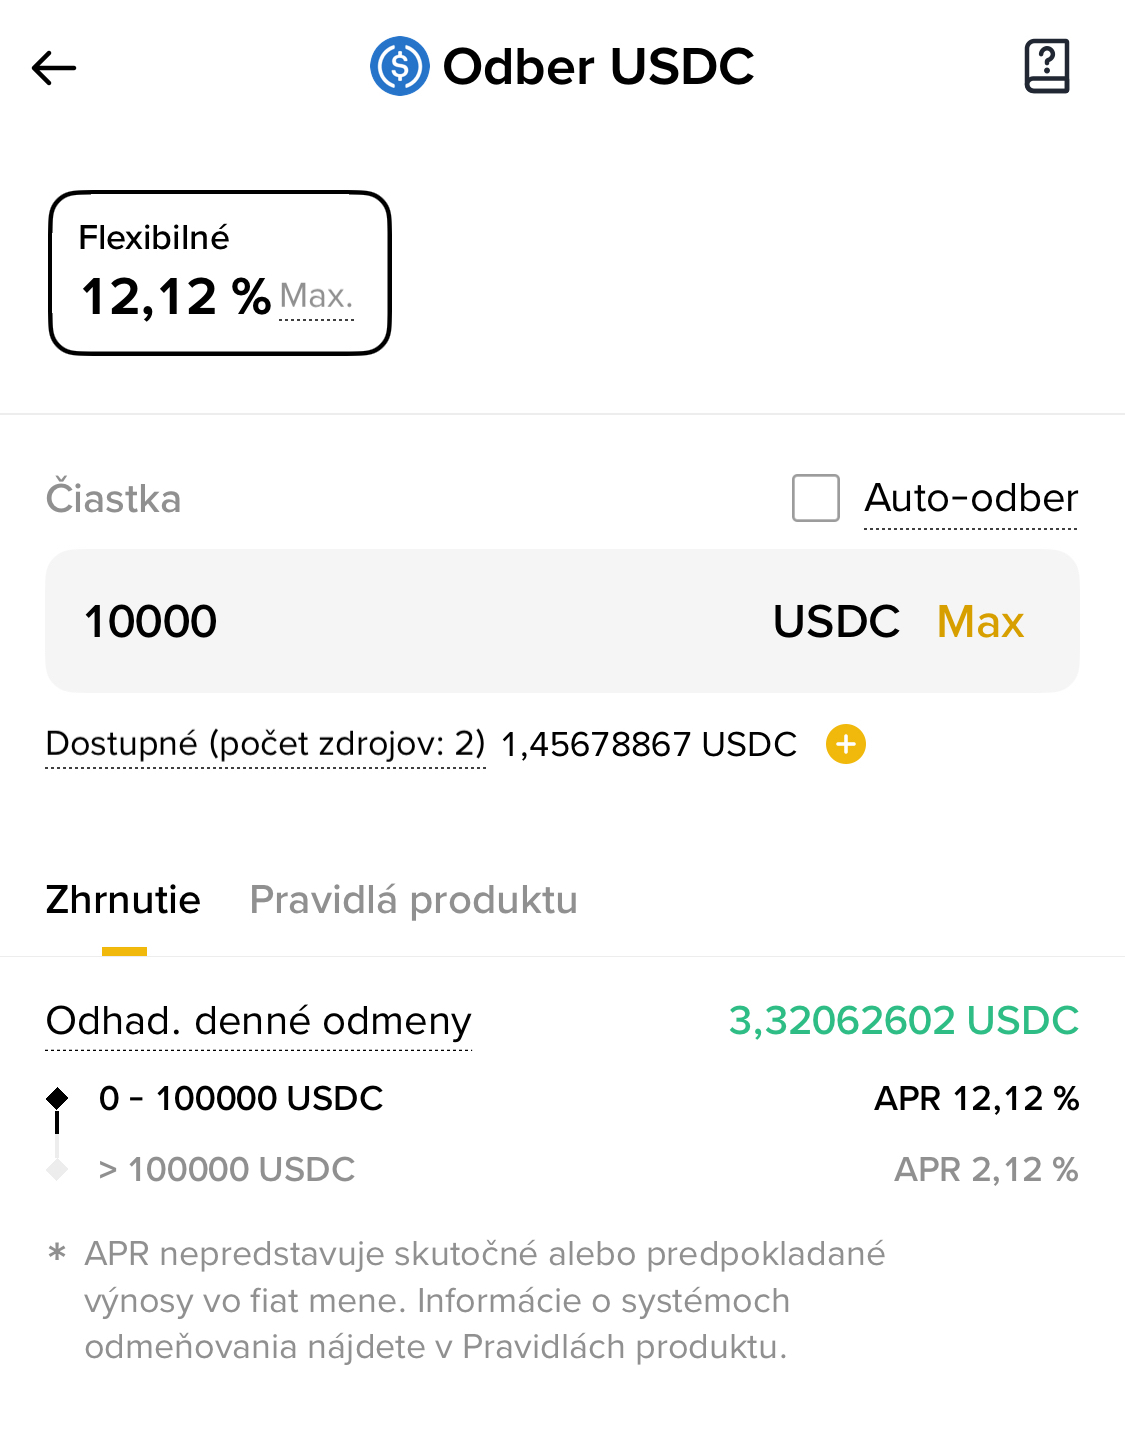The width and height of the screenshot is (1125, 1452).
Task: Go back using the left arrow
Action: tap(54, 68)
